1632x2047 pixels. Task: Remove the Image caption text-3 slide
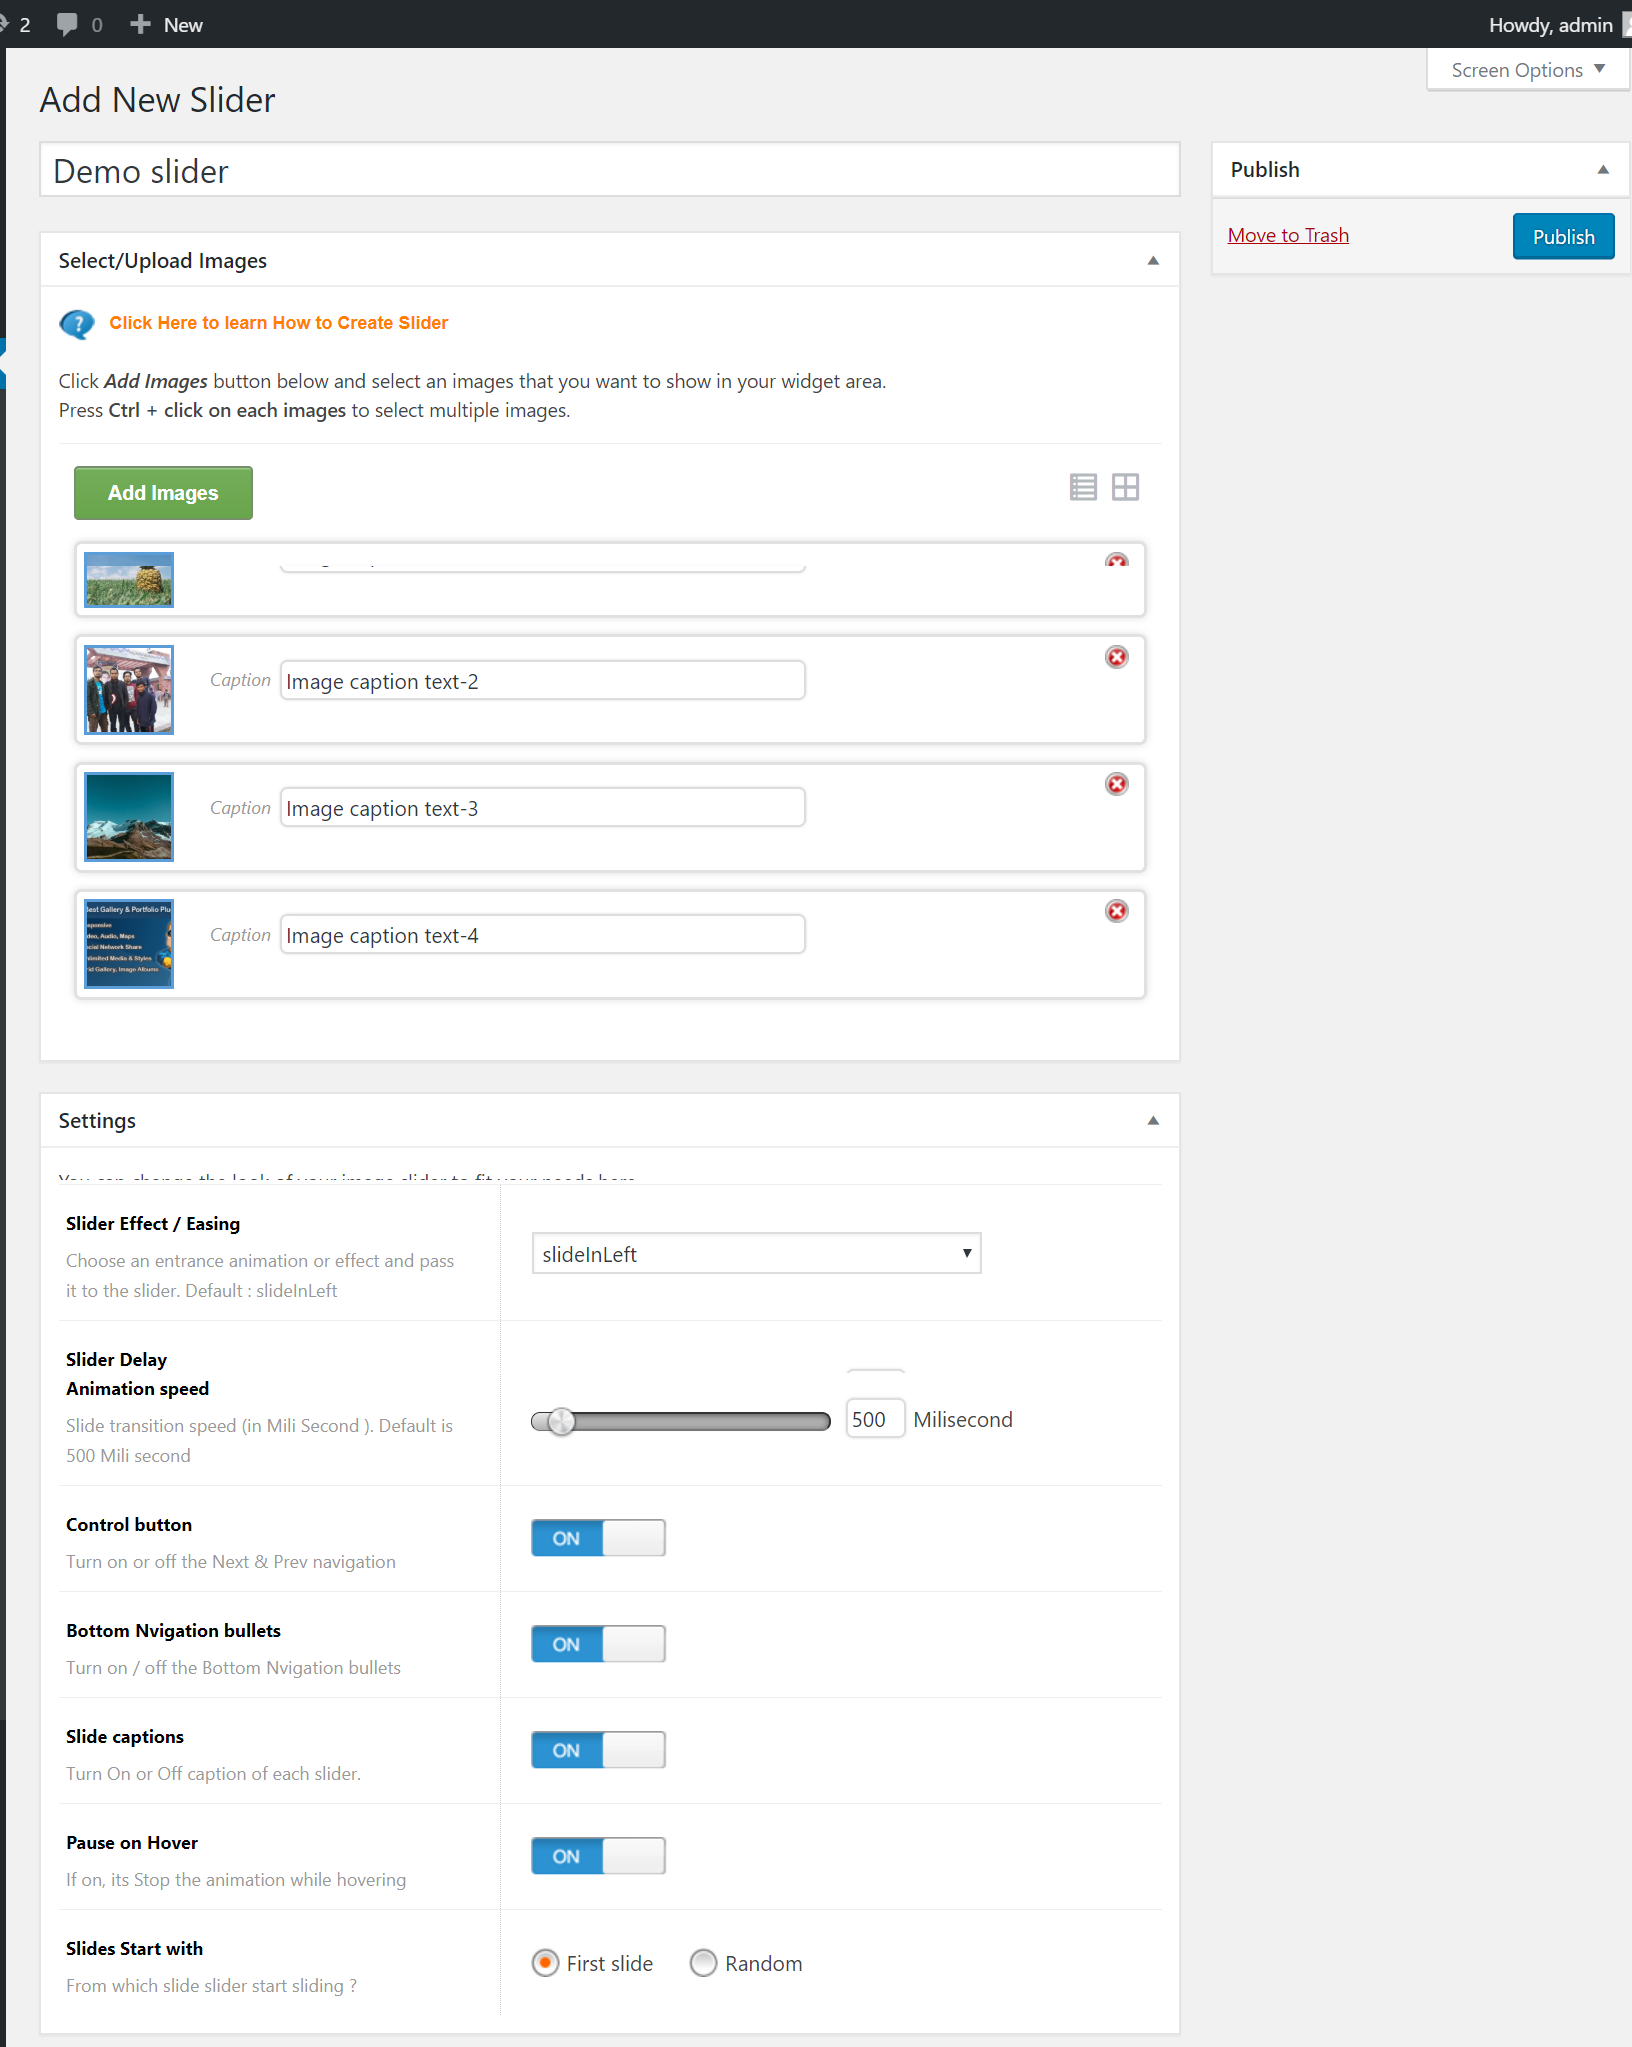pyautogui.click(x=1117, y=784)
